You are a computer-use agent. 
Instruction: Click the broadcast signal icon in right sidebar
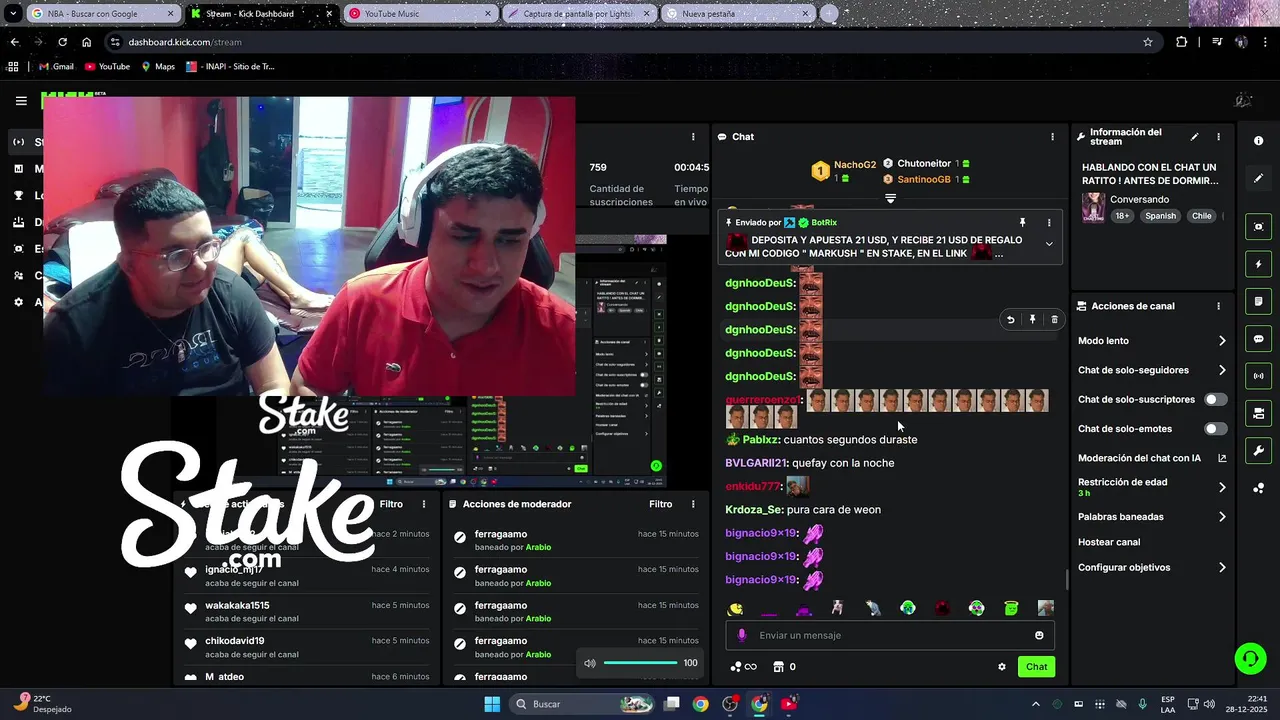tap(1258, 376)
